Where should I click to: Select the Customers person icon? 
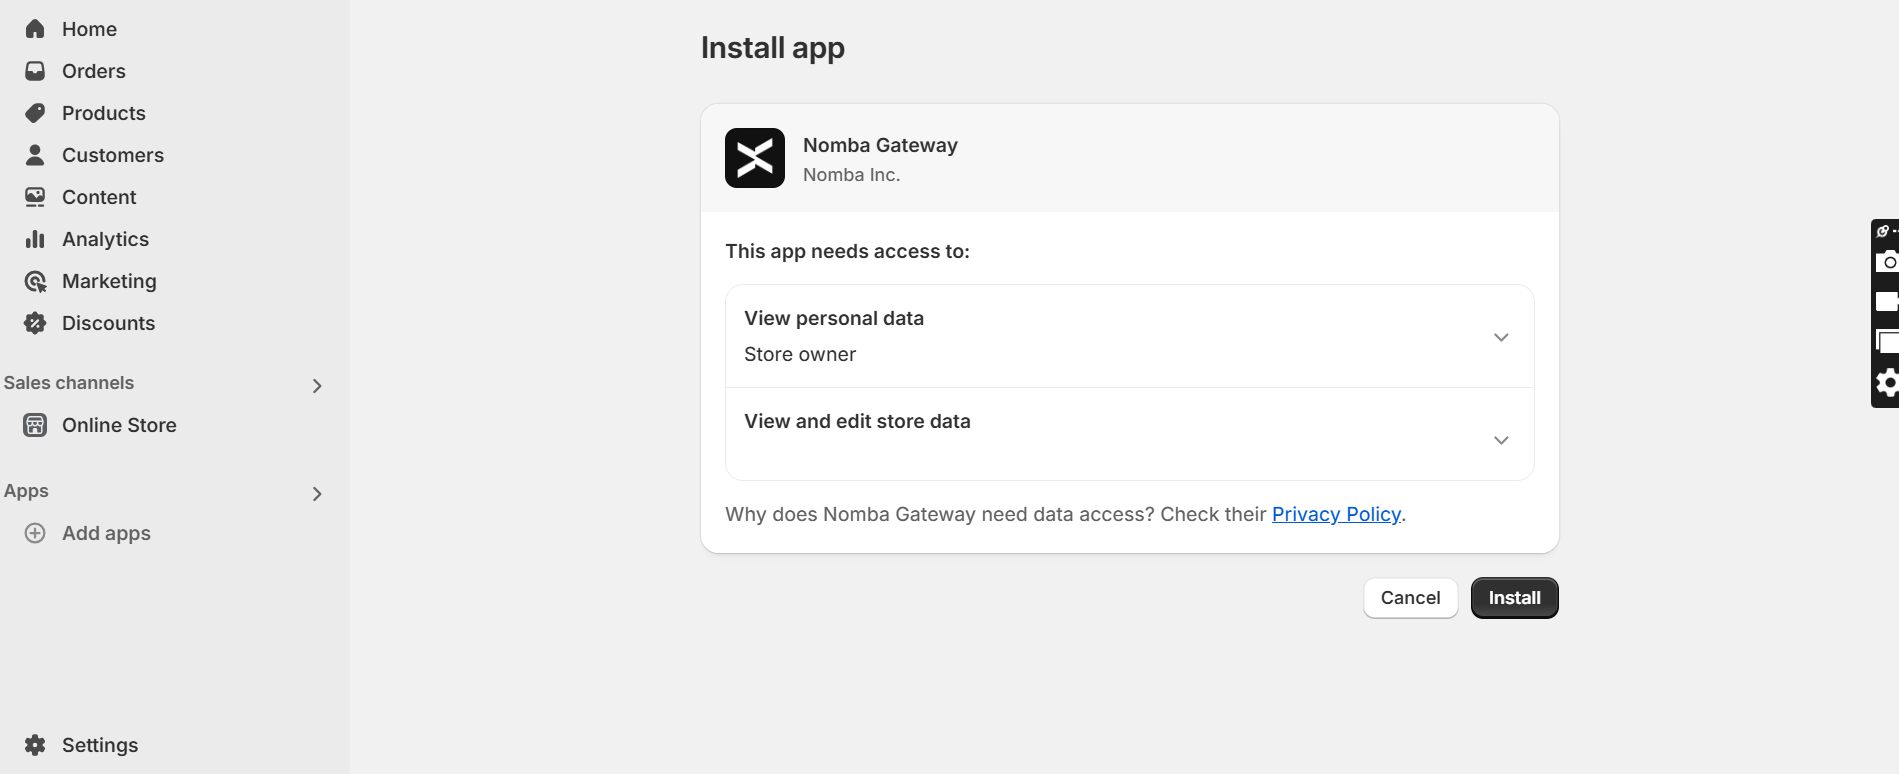tap(35, 155)
